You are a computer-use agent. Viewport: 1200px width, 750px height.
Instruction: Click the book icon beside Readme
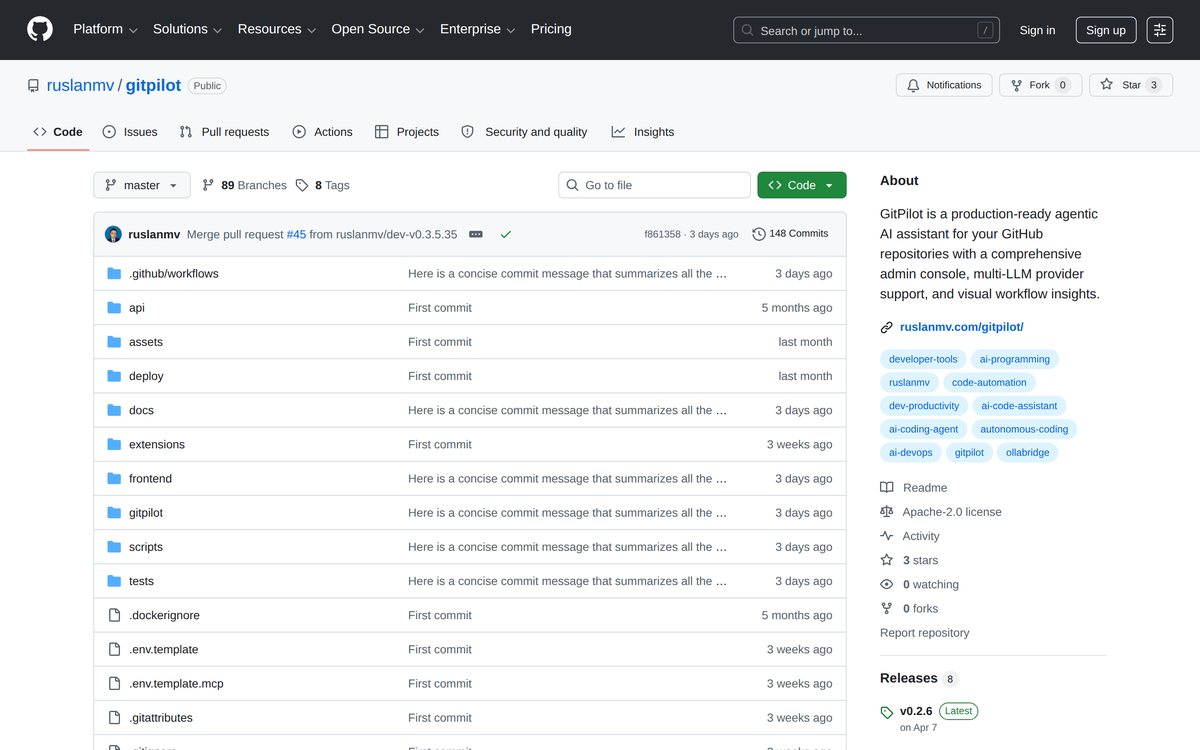[887, 487]
